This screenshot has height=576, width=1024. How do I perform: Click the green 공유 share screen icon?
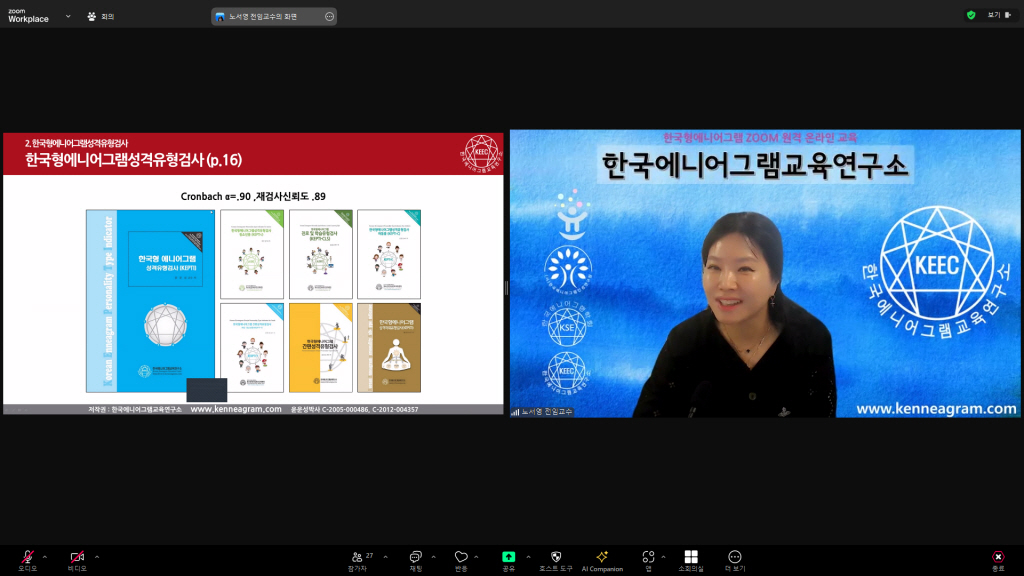pyautogui.click(x=508, y=556)
